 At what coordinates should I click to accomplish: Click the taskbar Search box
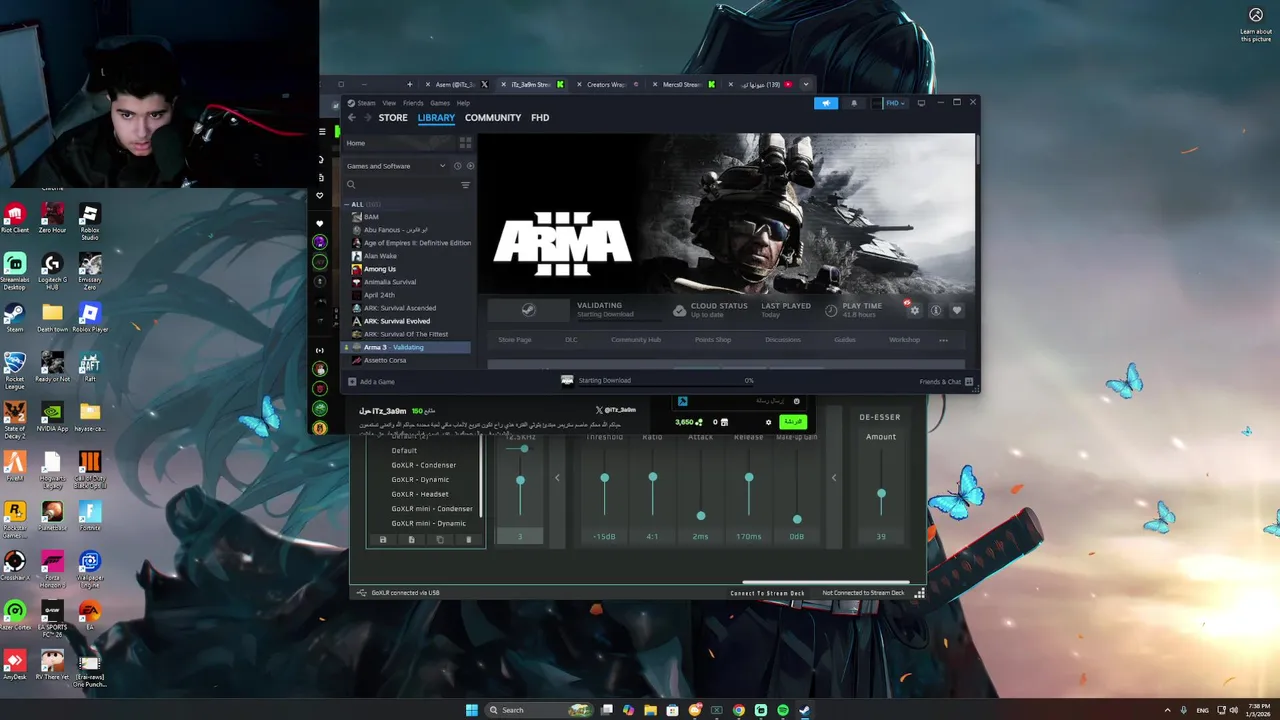[x=538, y=710]
